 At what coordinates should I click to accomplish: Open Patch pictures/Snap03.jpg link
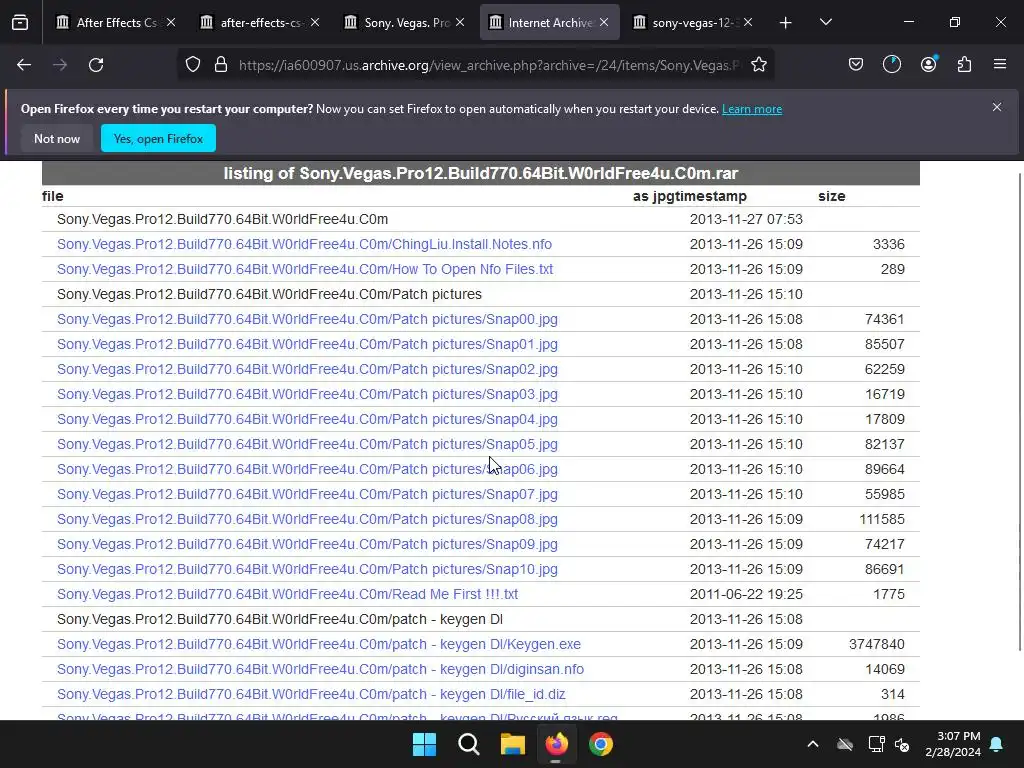coord(307,394)
